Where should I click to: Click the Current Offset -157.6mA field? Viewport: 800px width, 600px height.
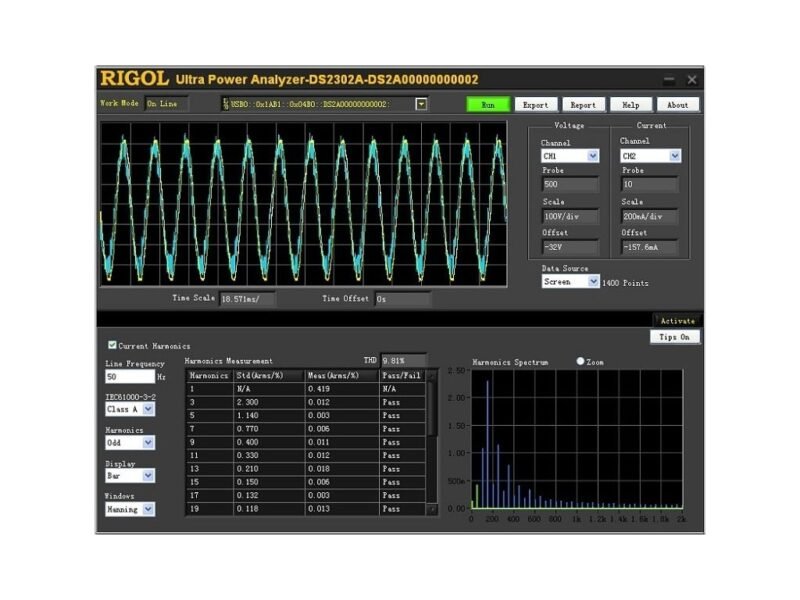tap(649, 247)
